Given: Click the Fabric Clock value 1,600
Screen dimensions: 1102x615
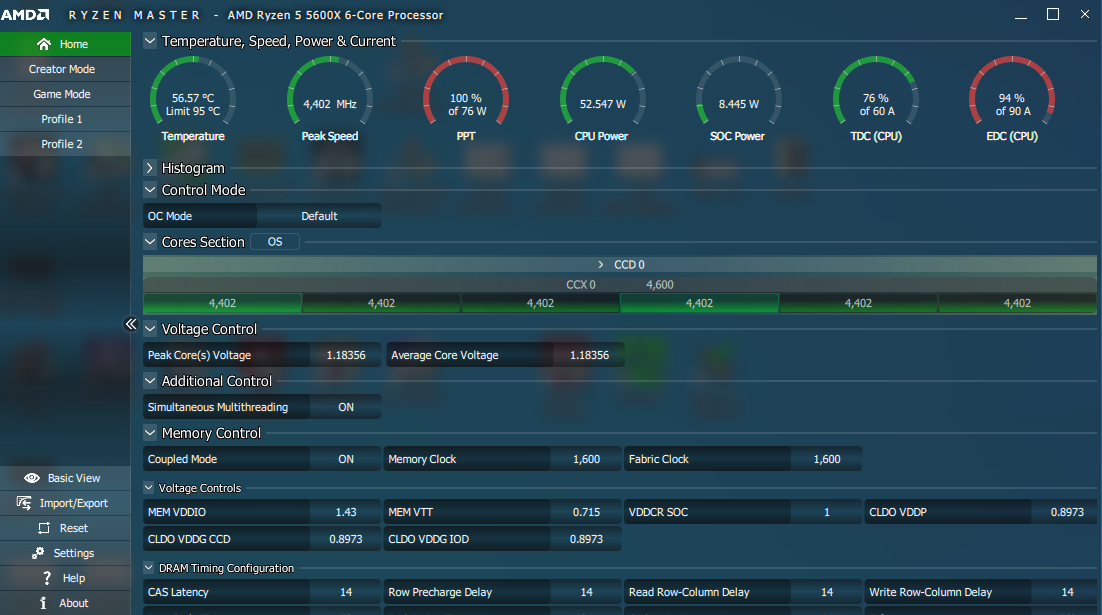Looking at the screenshot, I should pyautogui.click(x=826, y=459).
